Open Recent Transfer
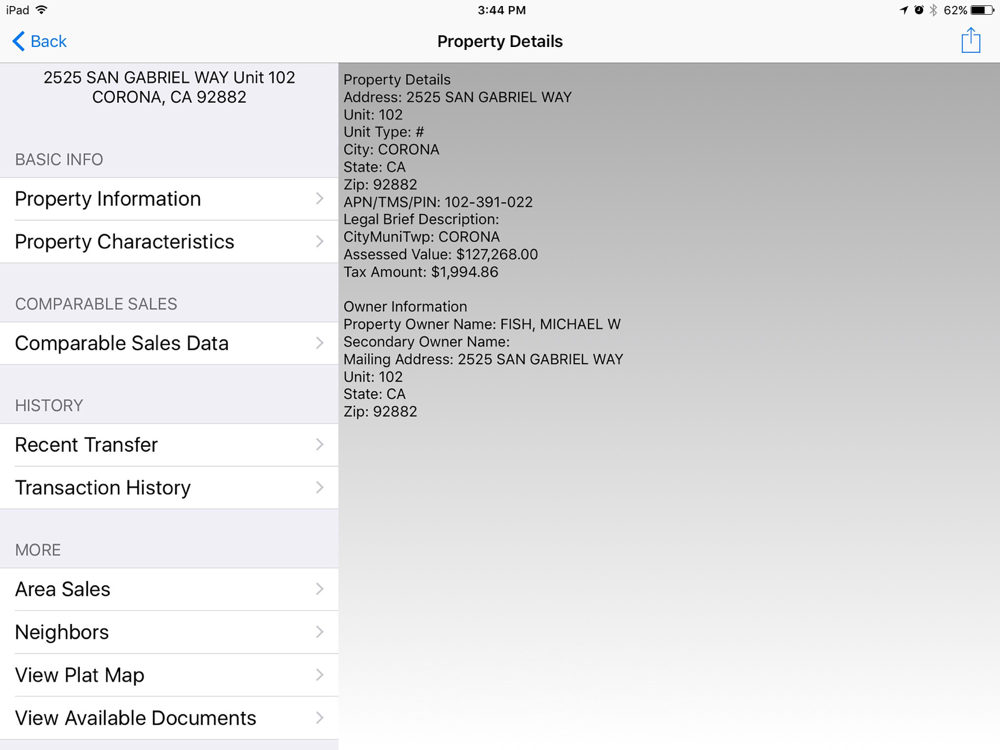Screen dimensions: 1000x750 pyautogui.click(x=169, y=445)
